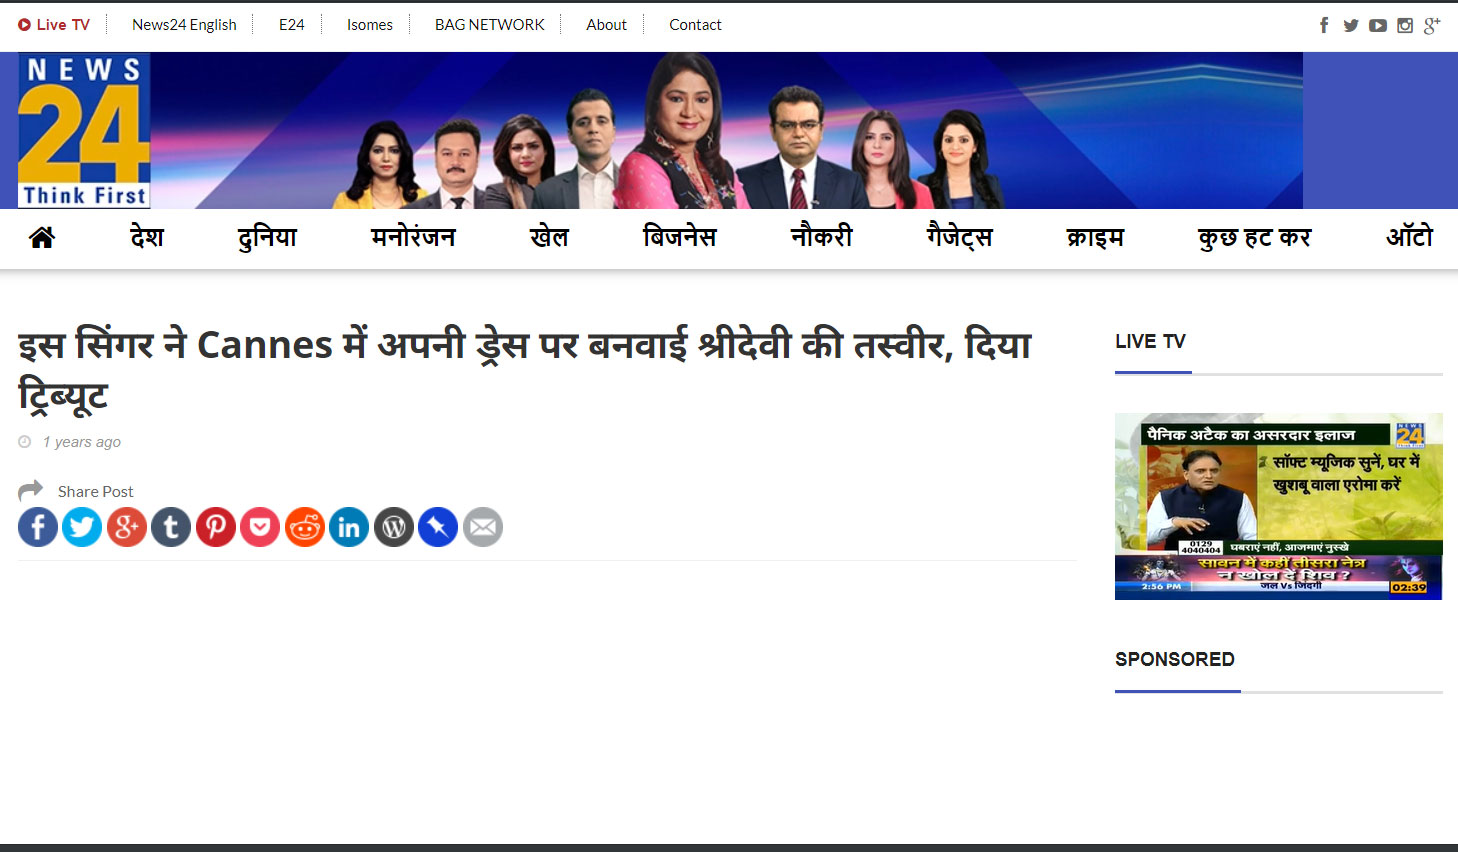Share post on WordPress round button

(x=394, y=527)
